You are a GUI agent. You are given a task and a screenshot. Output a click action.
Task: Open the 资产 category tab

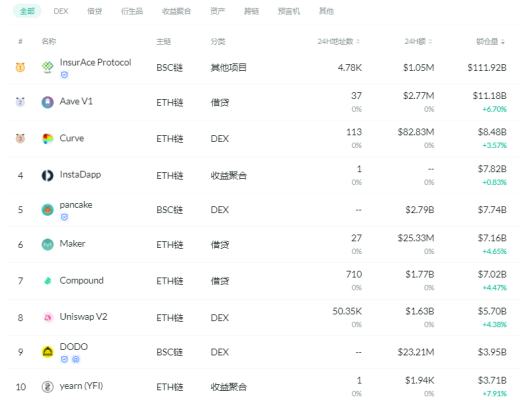pyautogui.click(x=218, y=11)
